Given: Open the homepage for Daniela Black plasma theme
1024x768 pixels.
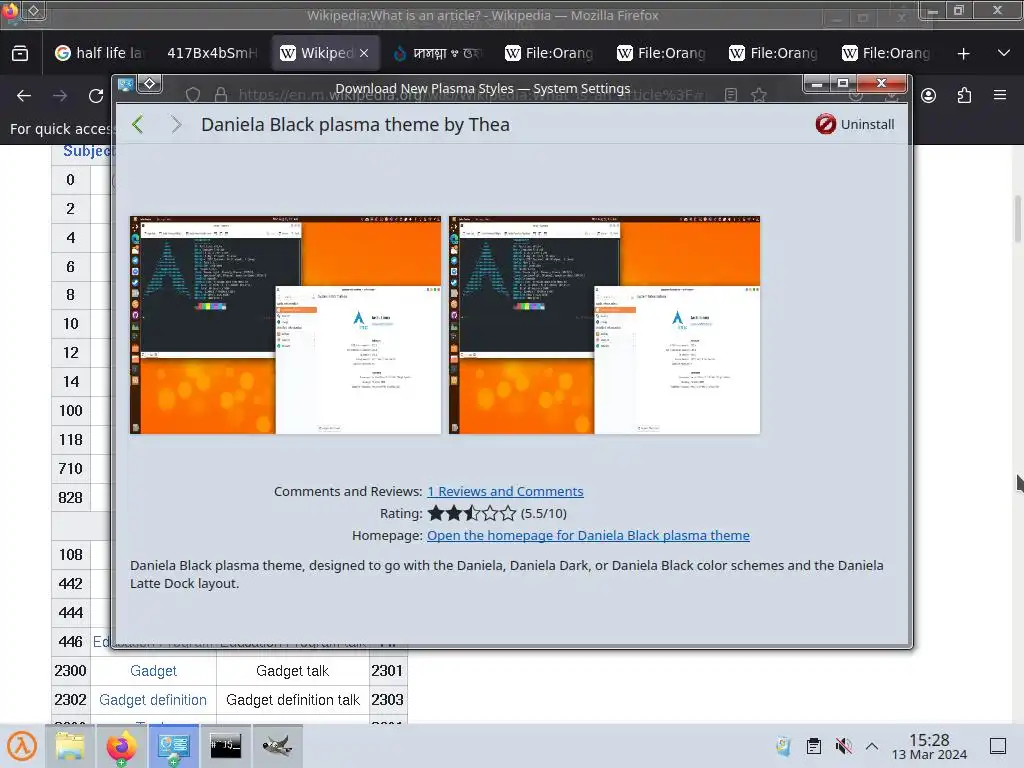Looking at the screenshot, I should [588, 536].
